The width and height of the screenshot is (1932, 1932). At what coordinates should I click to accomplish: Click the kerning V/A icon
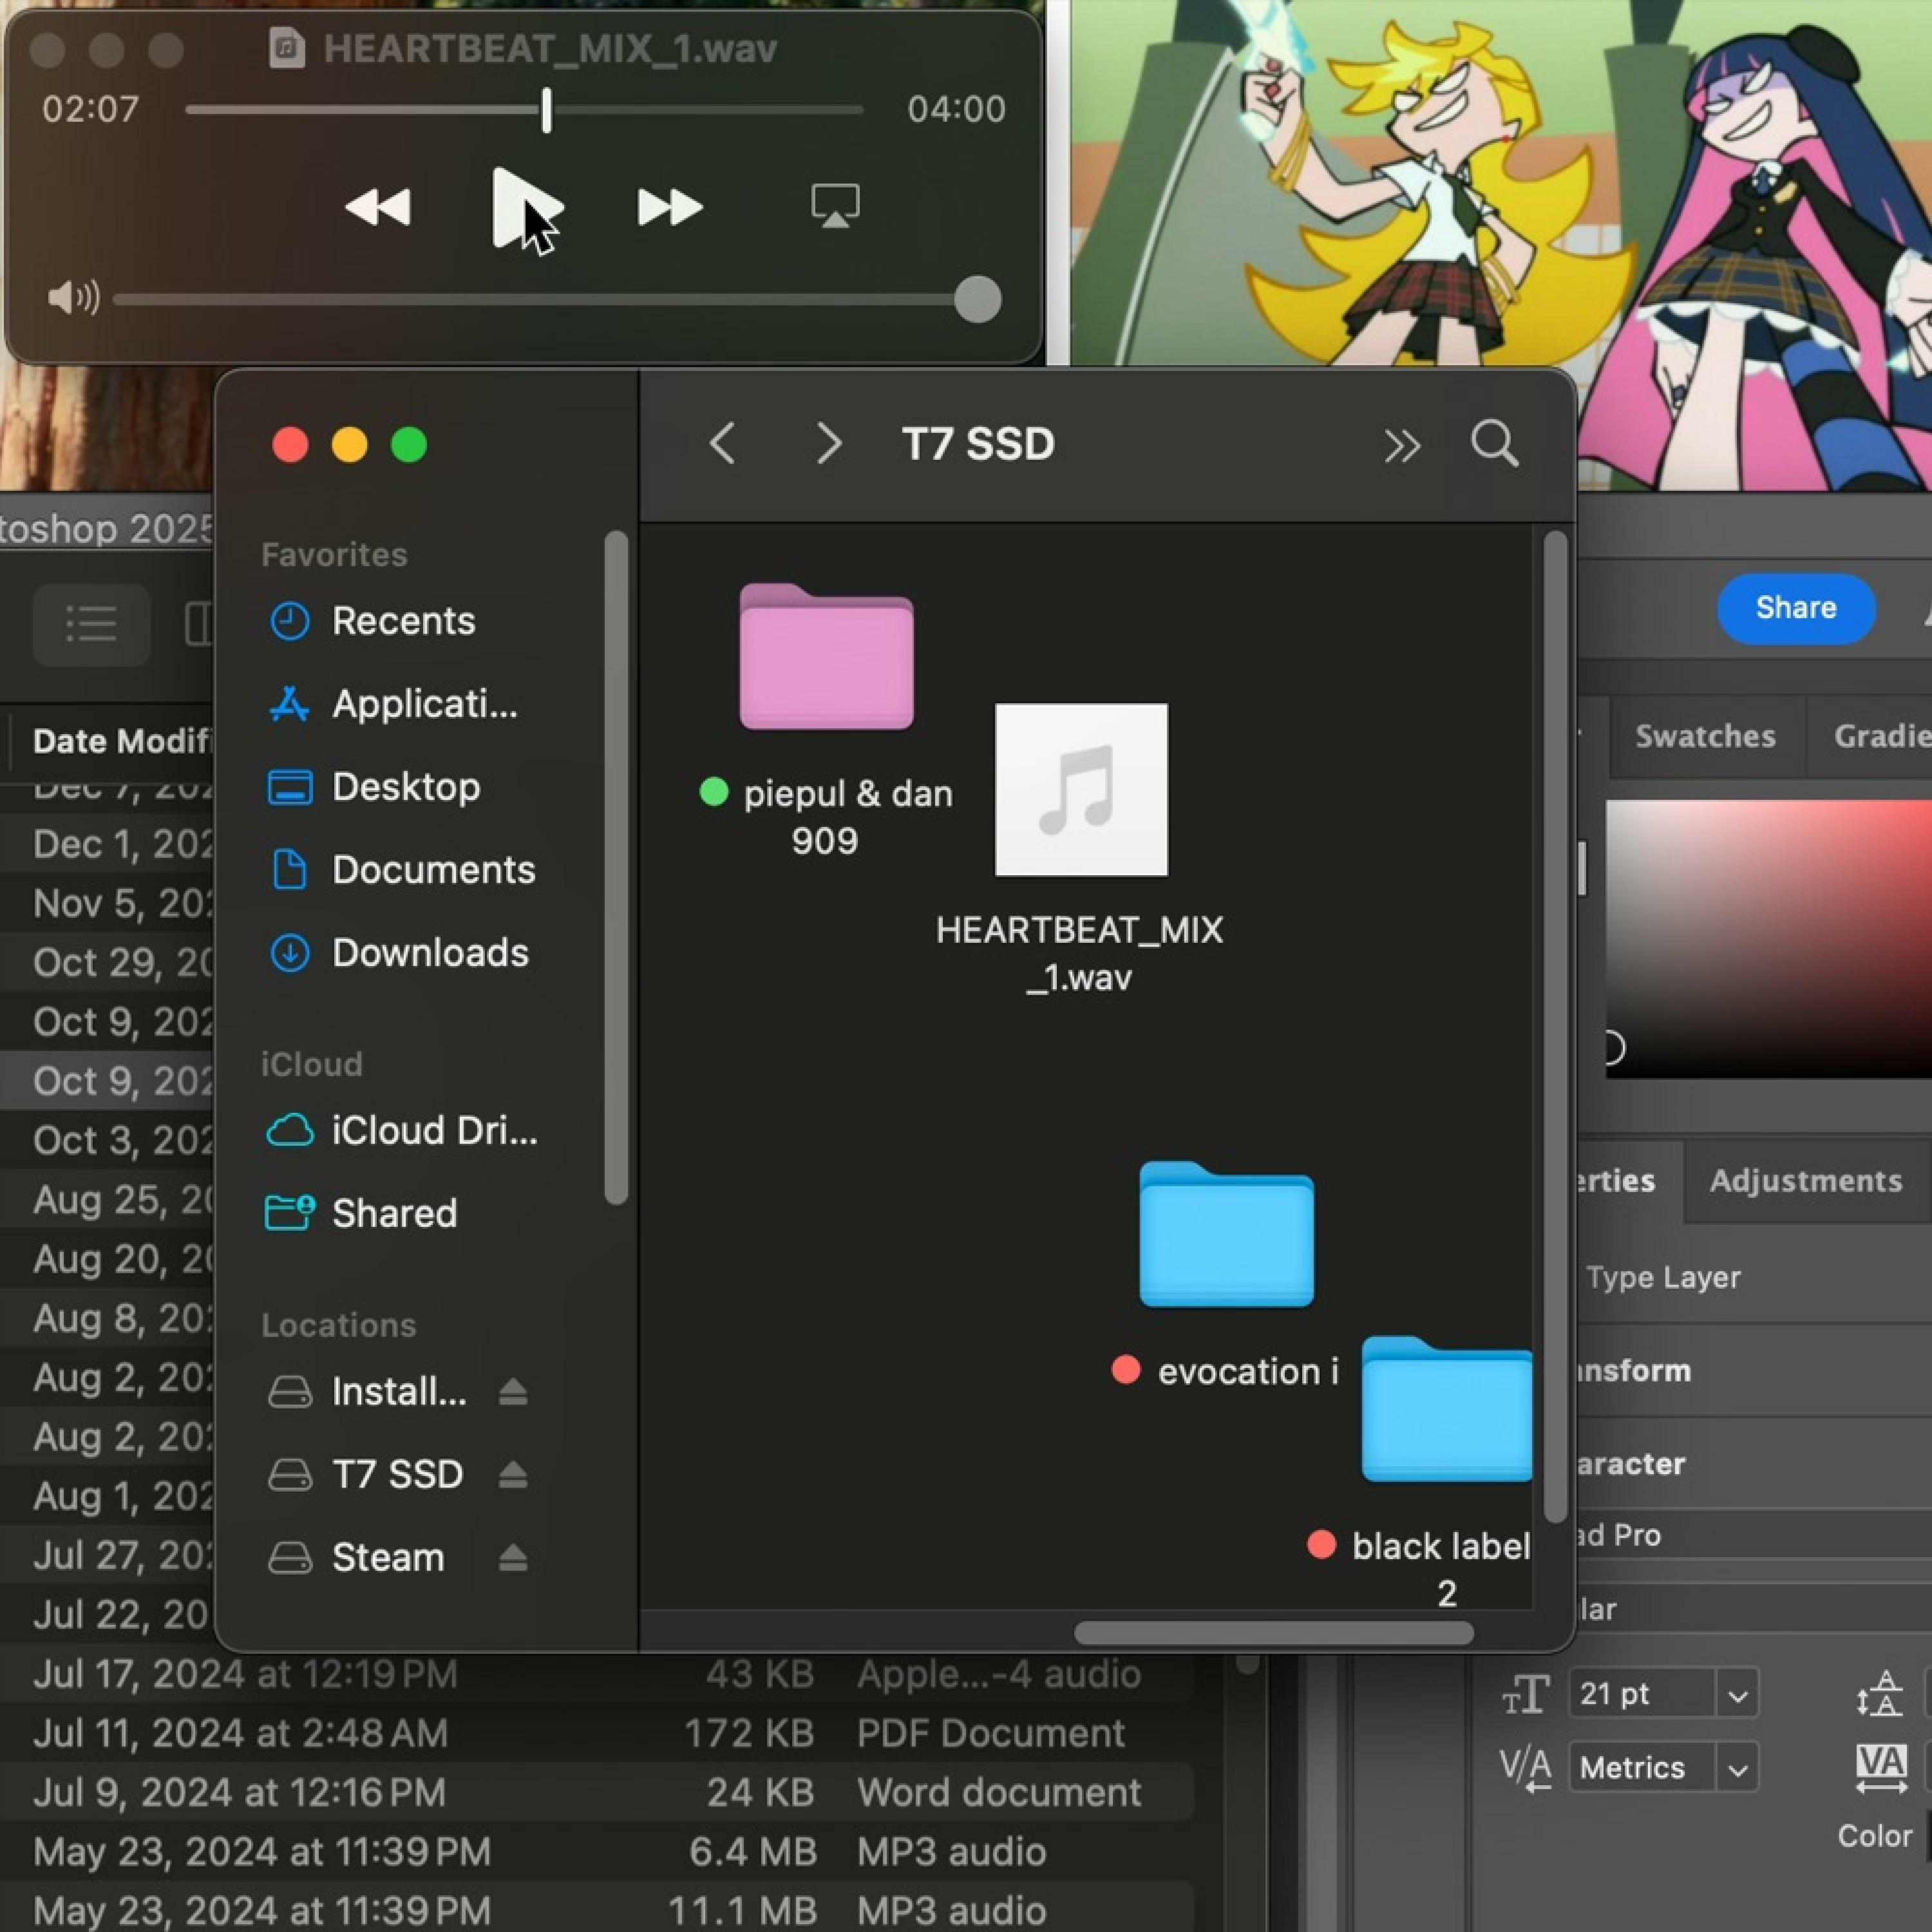point(1525,1768)
